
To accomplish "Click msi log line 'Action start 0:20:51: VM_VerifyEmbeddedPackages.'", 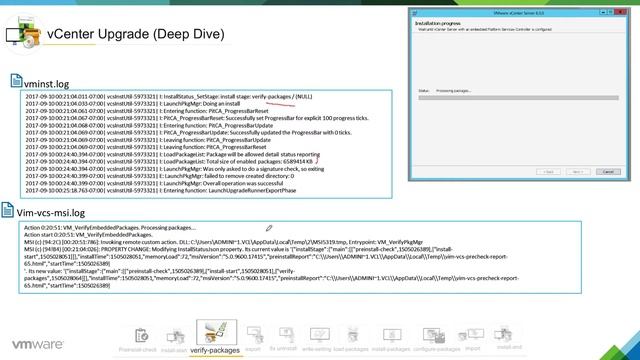I will tap(88, 235).
